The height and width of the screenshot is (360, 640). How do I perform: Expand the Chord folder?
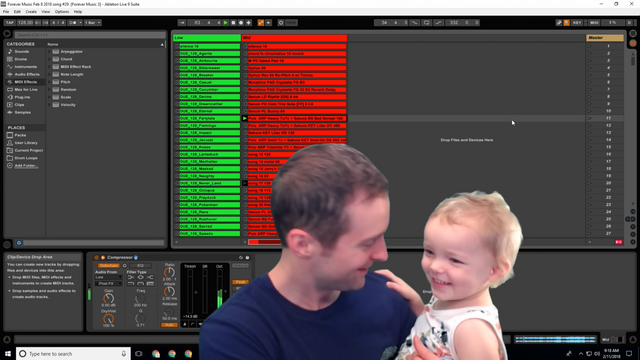[x=49, y=59]
